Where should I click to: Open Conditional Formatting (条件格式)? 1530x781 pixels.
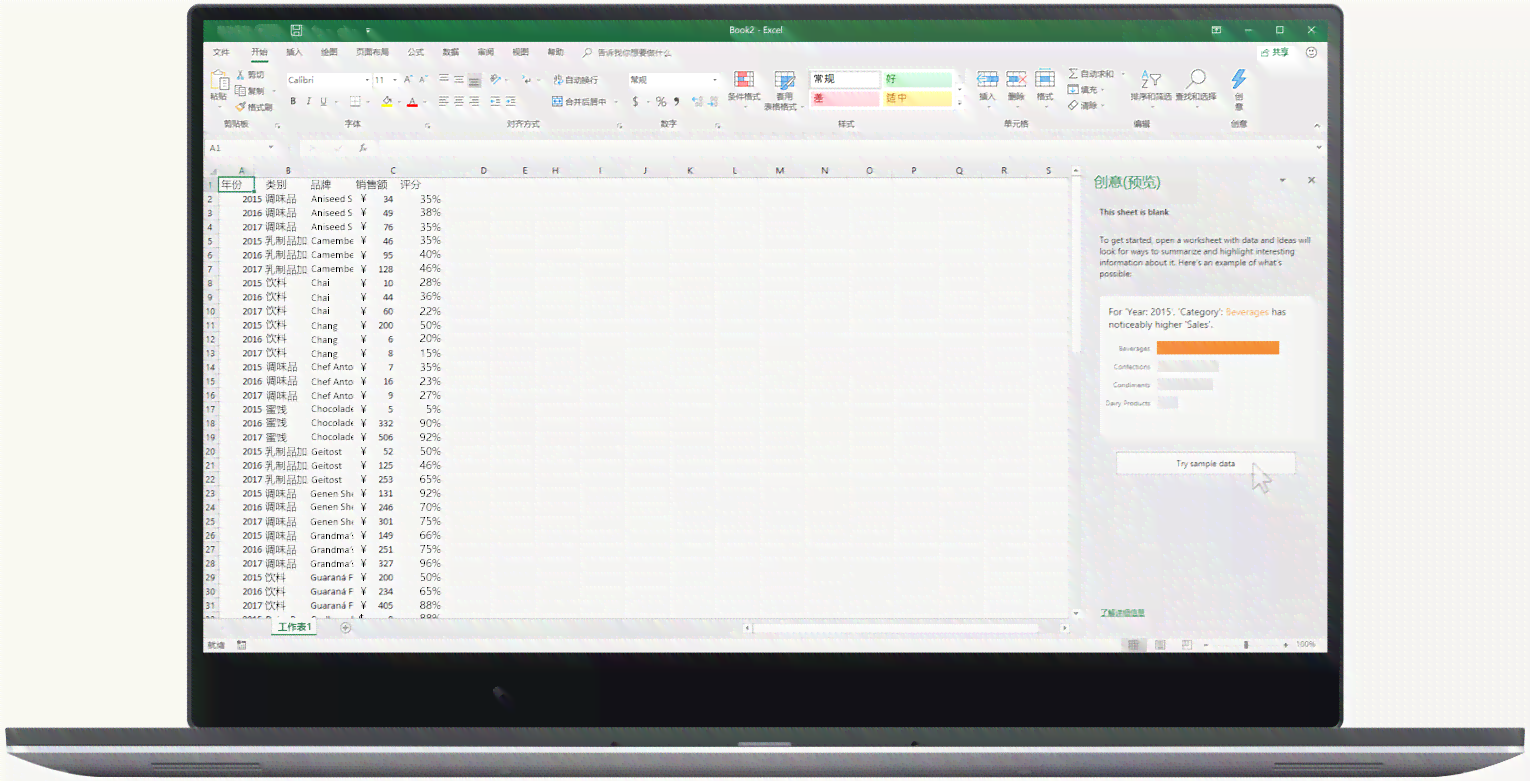pos(743,88)
